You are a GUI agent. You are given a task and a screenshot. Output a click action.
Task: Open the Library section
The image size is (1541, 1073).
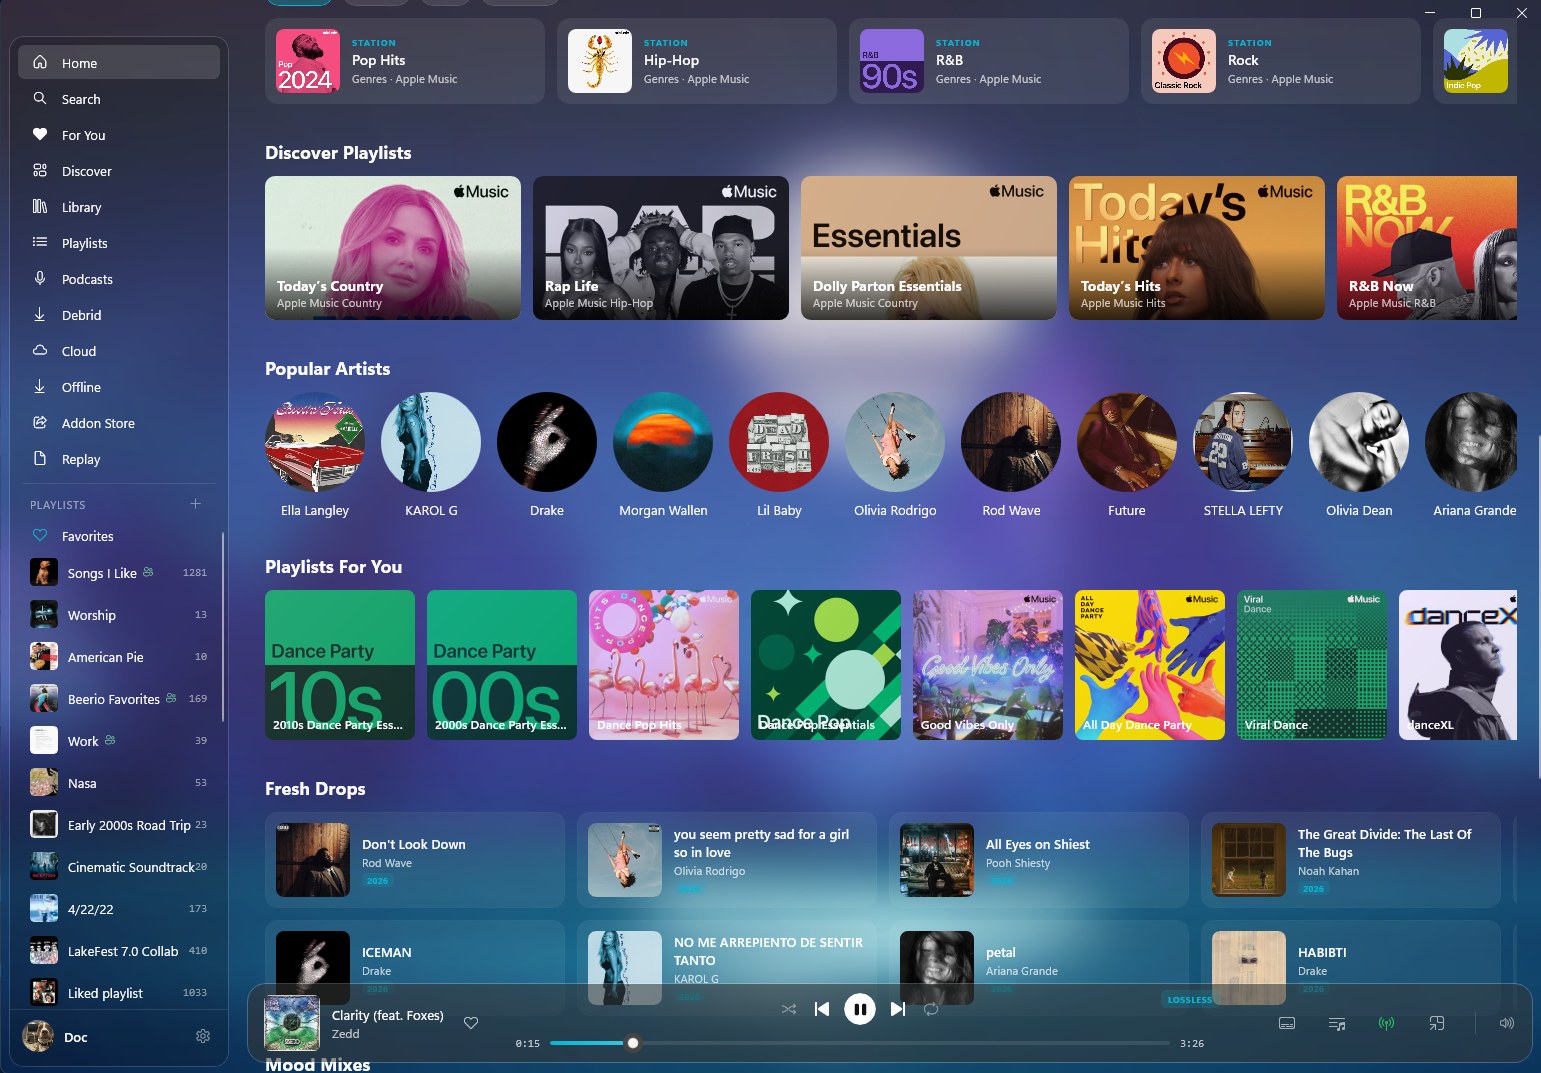pyautogui.click(x=119, y=207)
